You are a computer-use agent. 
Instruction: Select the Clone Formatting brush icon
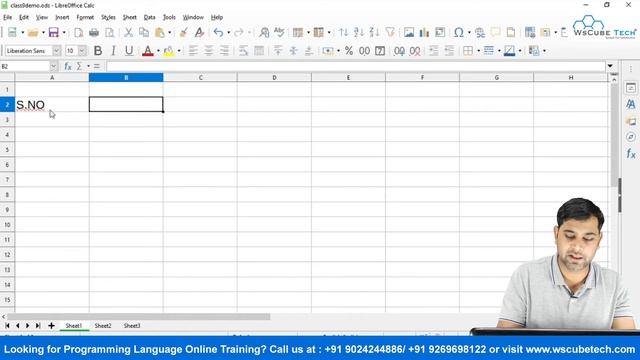coord(183,32)
